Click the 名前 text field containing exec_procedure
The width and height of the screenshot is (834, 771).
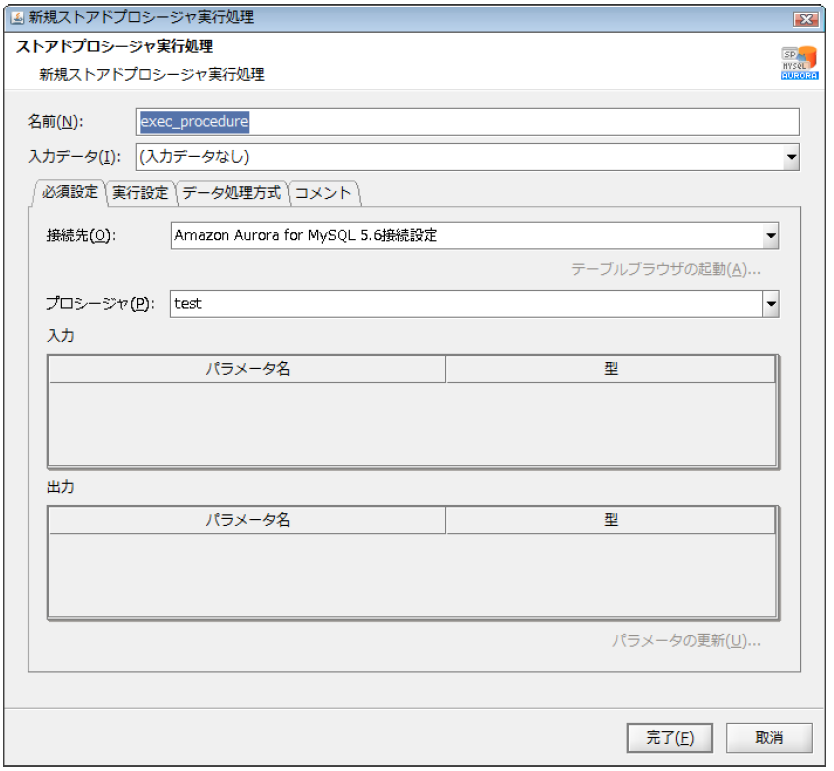pyautogui.click(x=400, y=121)
